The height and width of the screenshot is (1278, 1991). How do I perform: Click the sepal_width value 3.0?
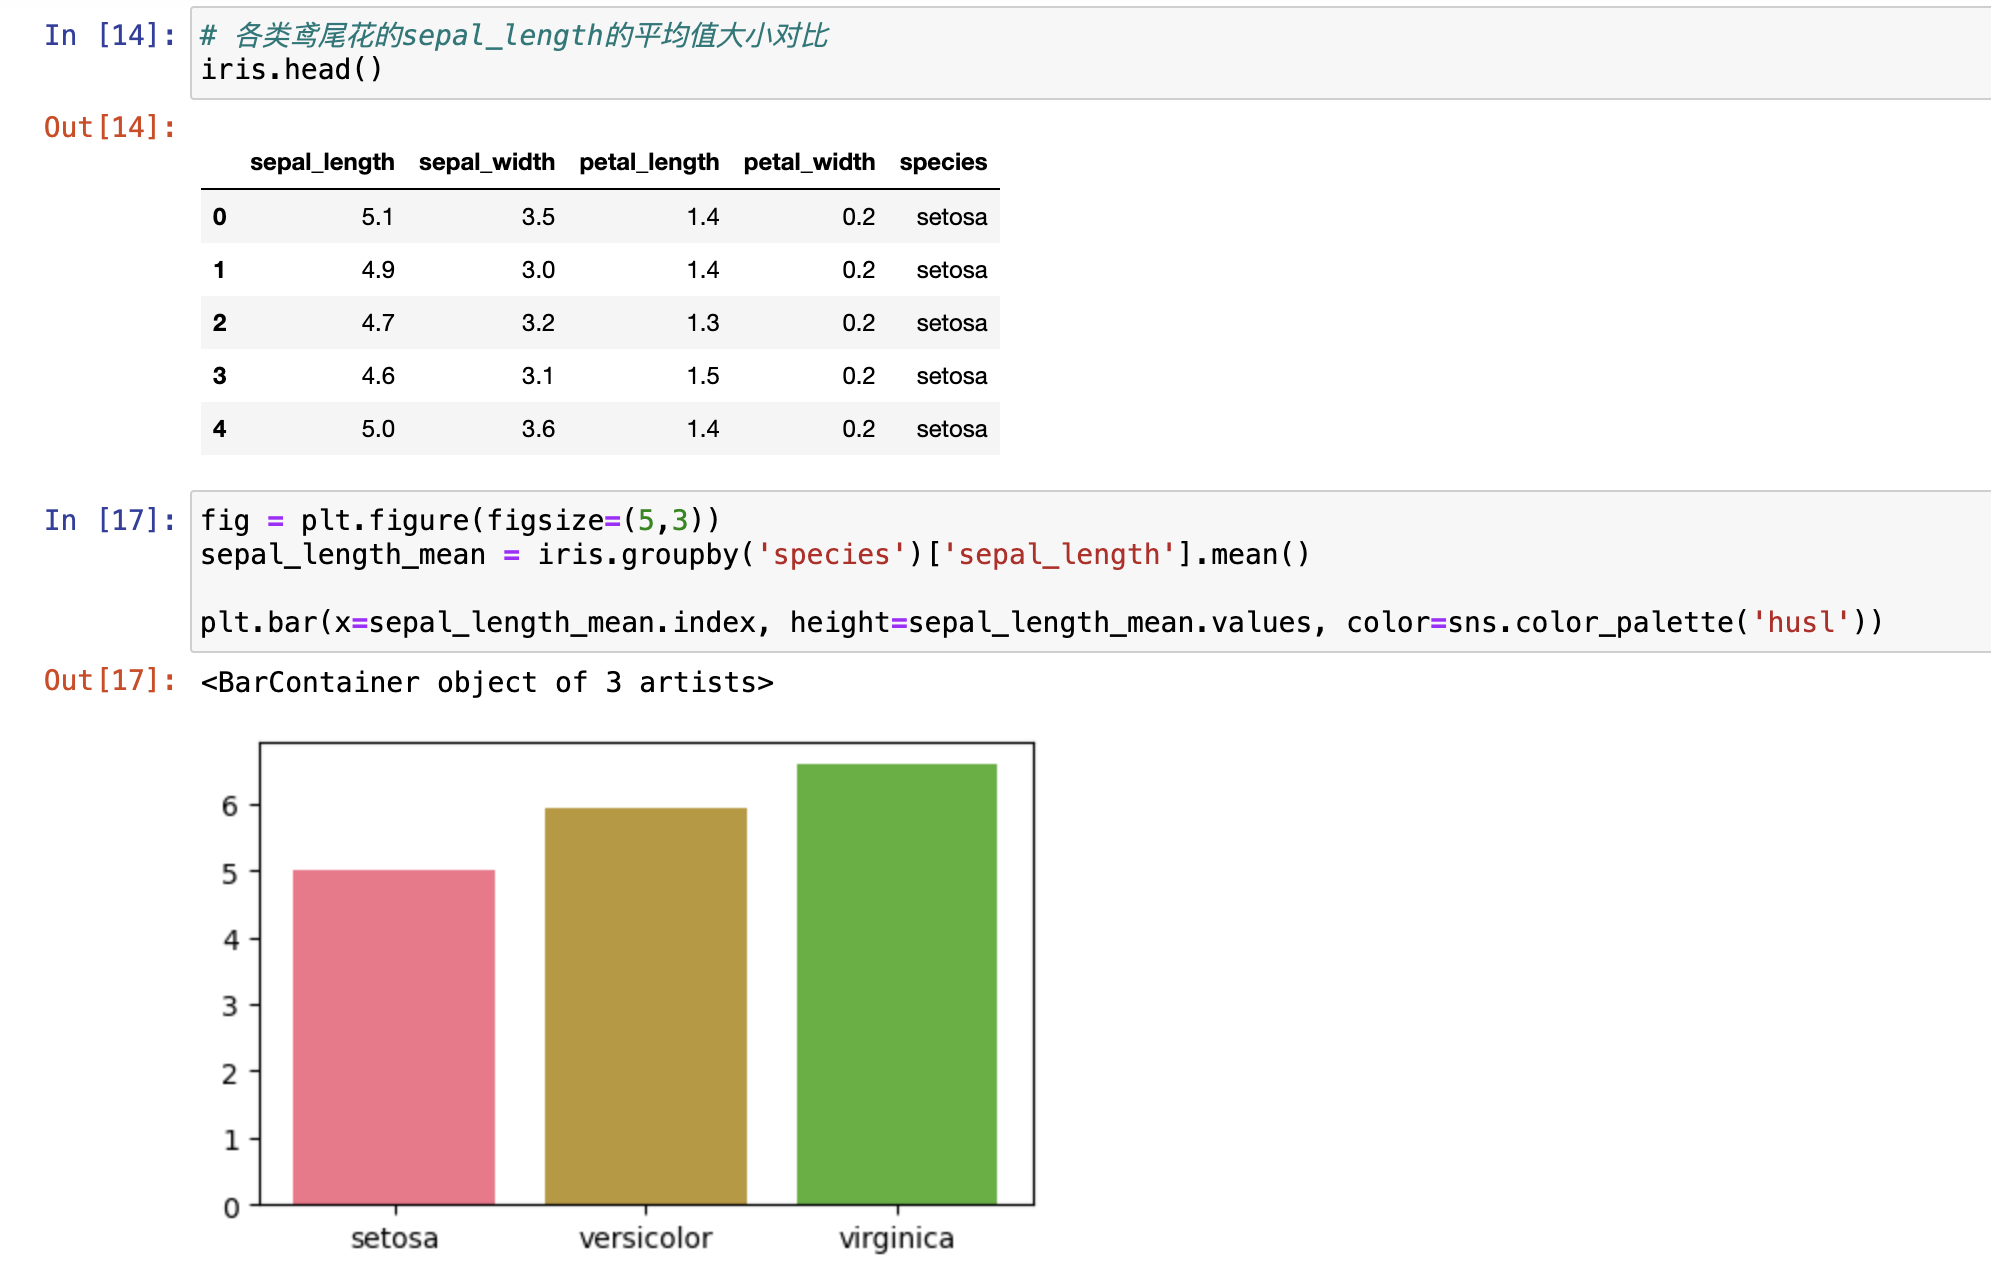(x=538, y=270)
